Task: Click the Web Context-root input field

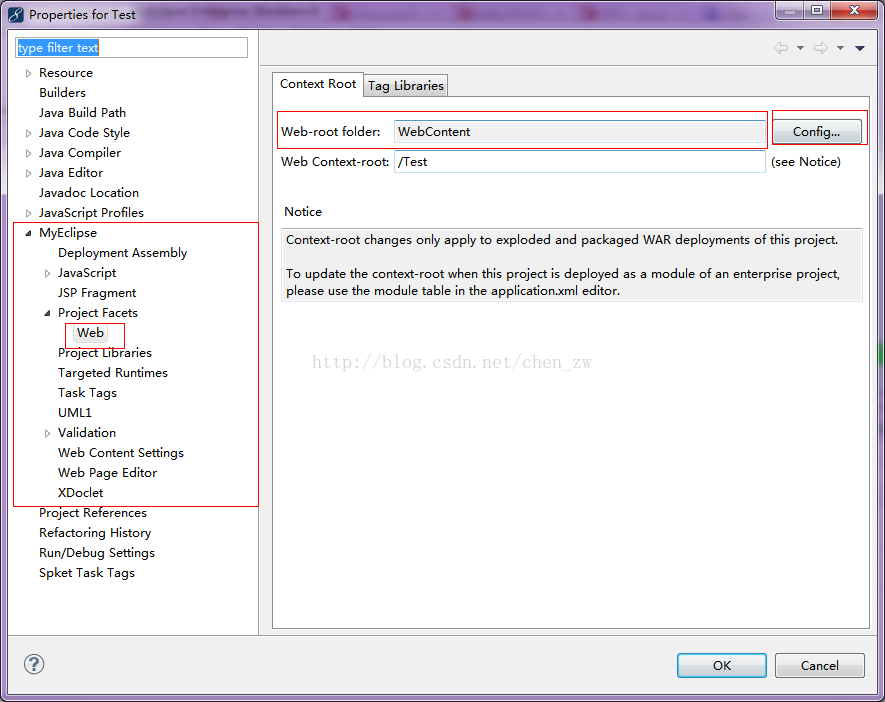Action: click(x=580, y=161)
